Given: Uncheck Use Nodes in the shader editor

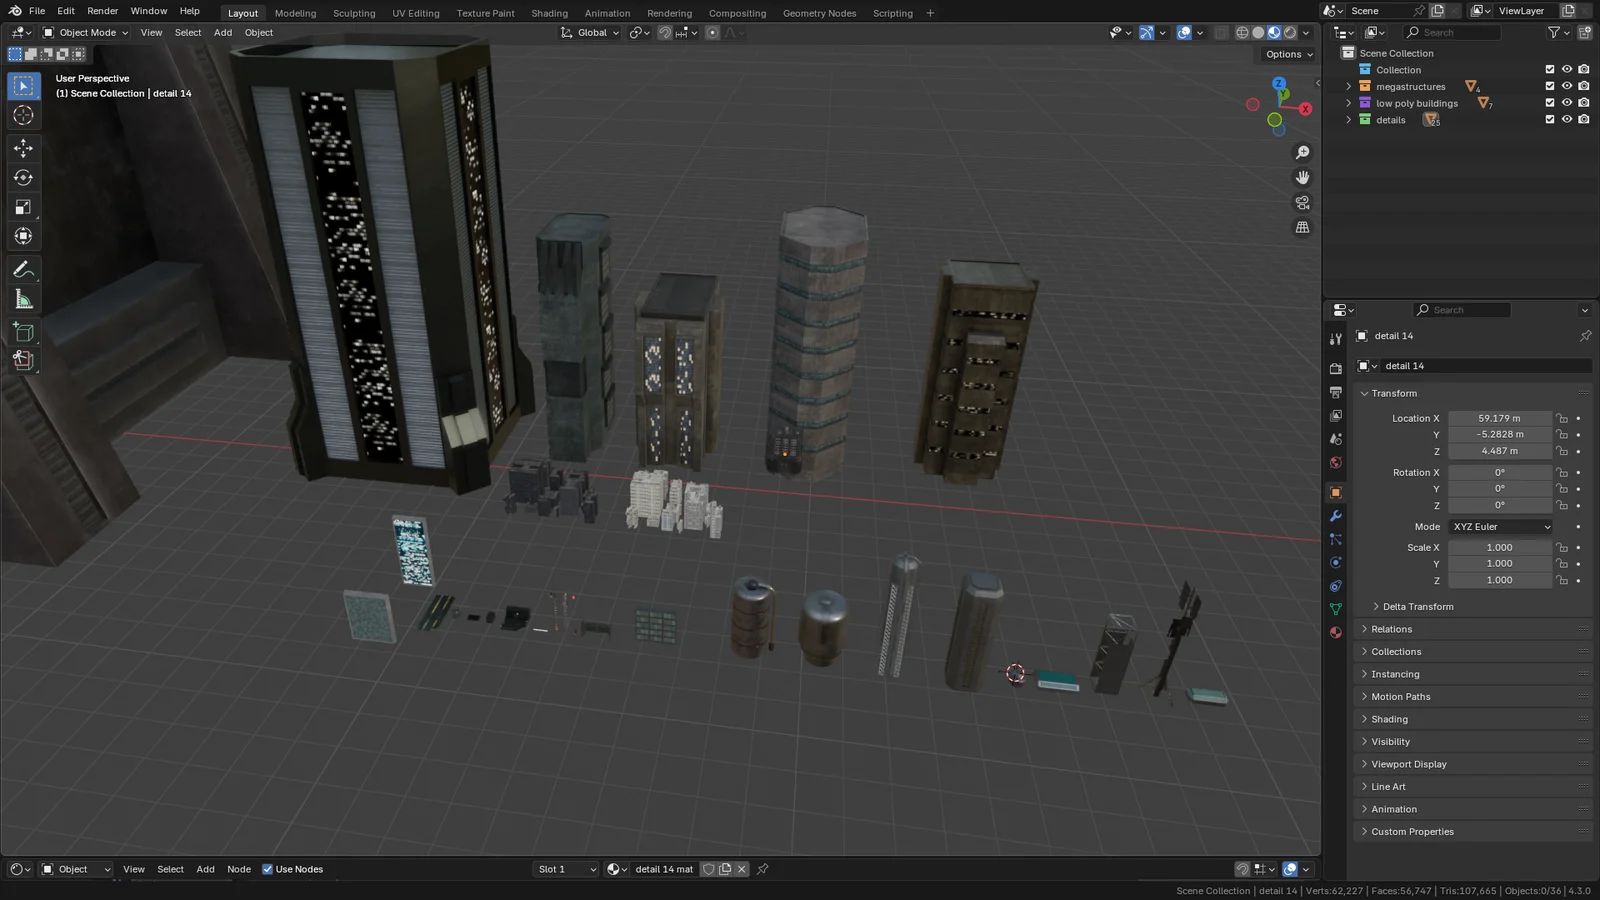Looking at the screenshot, I should pos(268,868).
